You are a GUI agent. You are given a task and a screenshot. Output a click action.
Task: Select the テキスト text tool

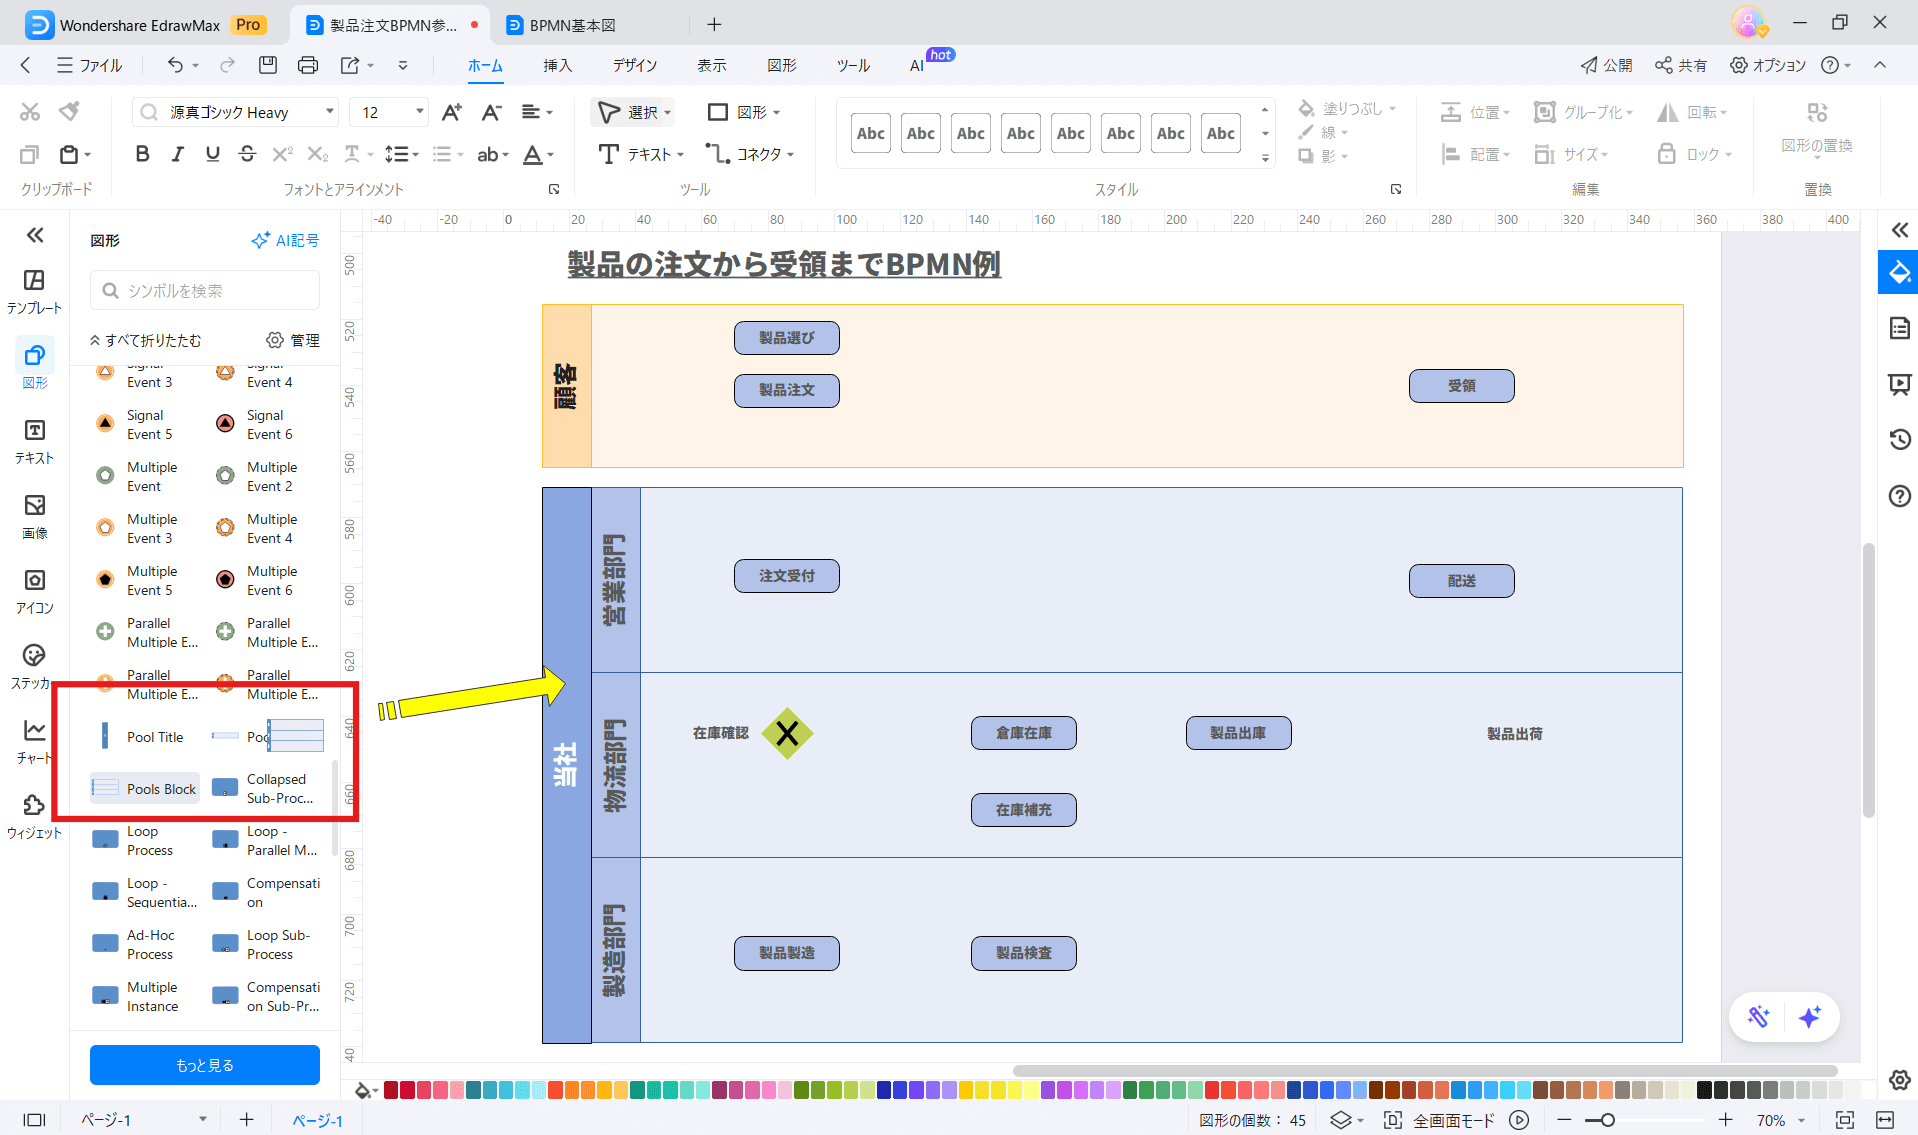click(x=640, y=154)
